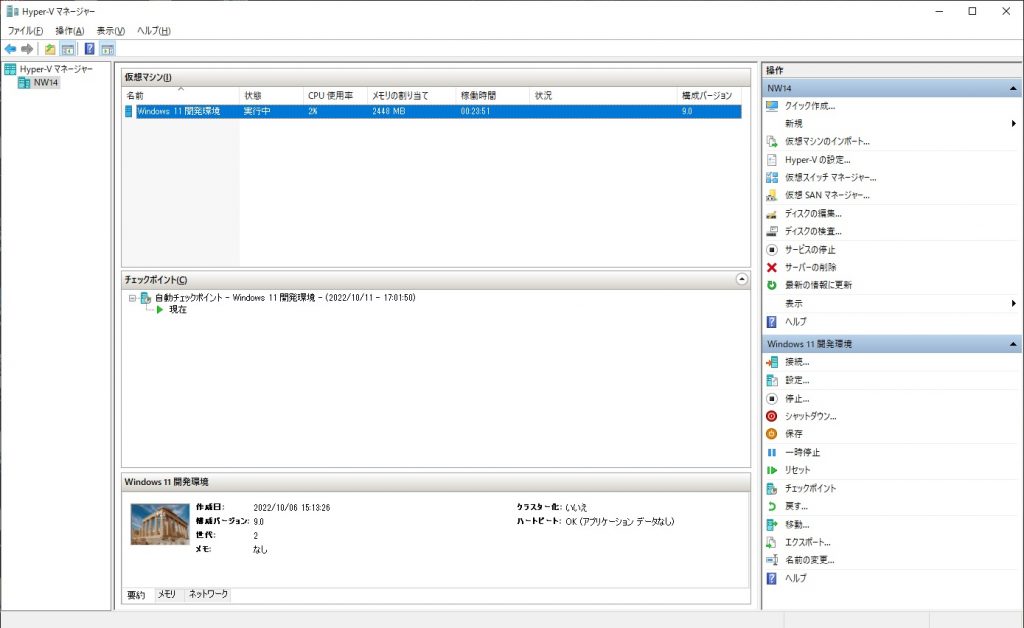Click サーバーの削除 (Remove Server)
This screenshot has height=628, width=1024.
(810, 267)
